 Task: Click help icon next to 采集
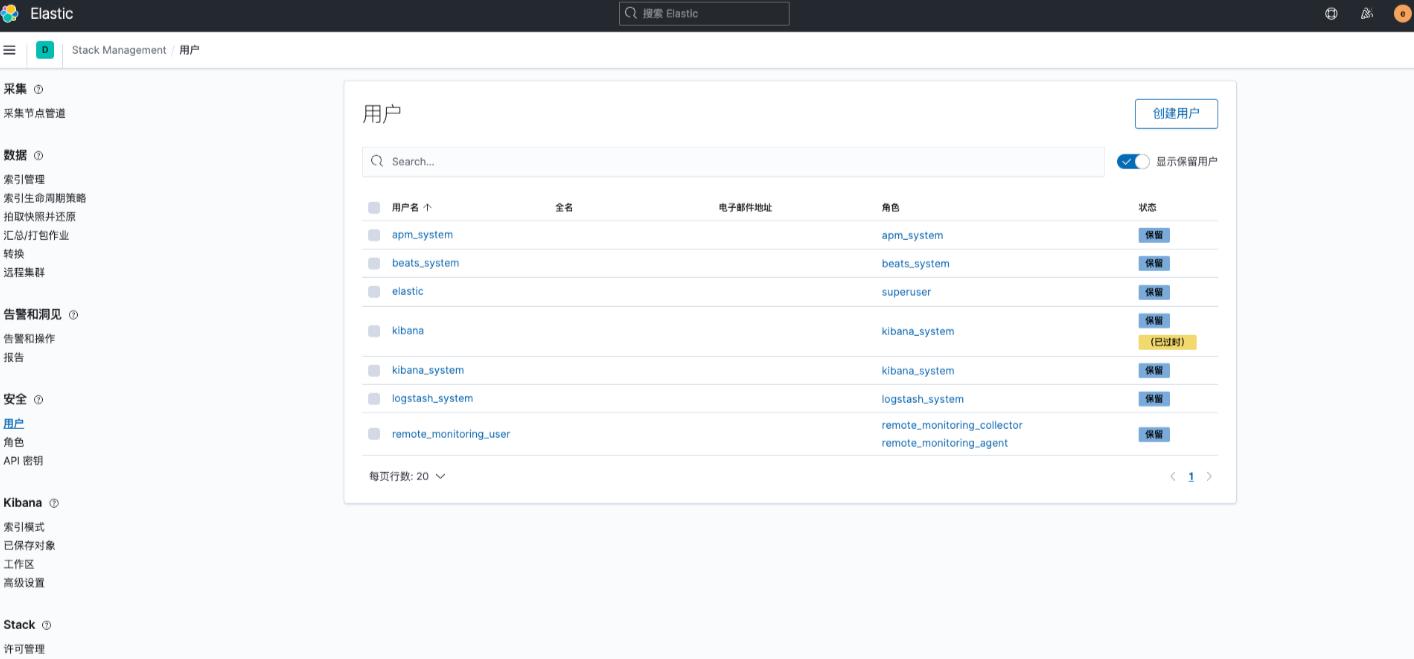point(39,90)
